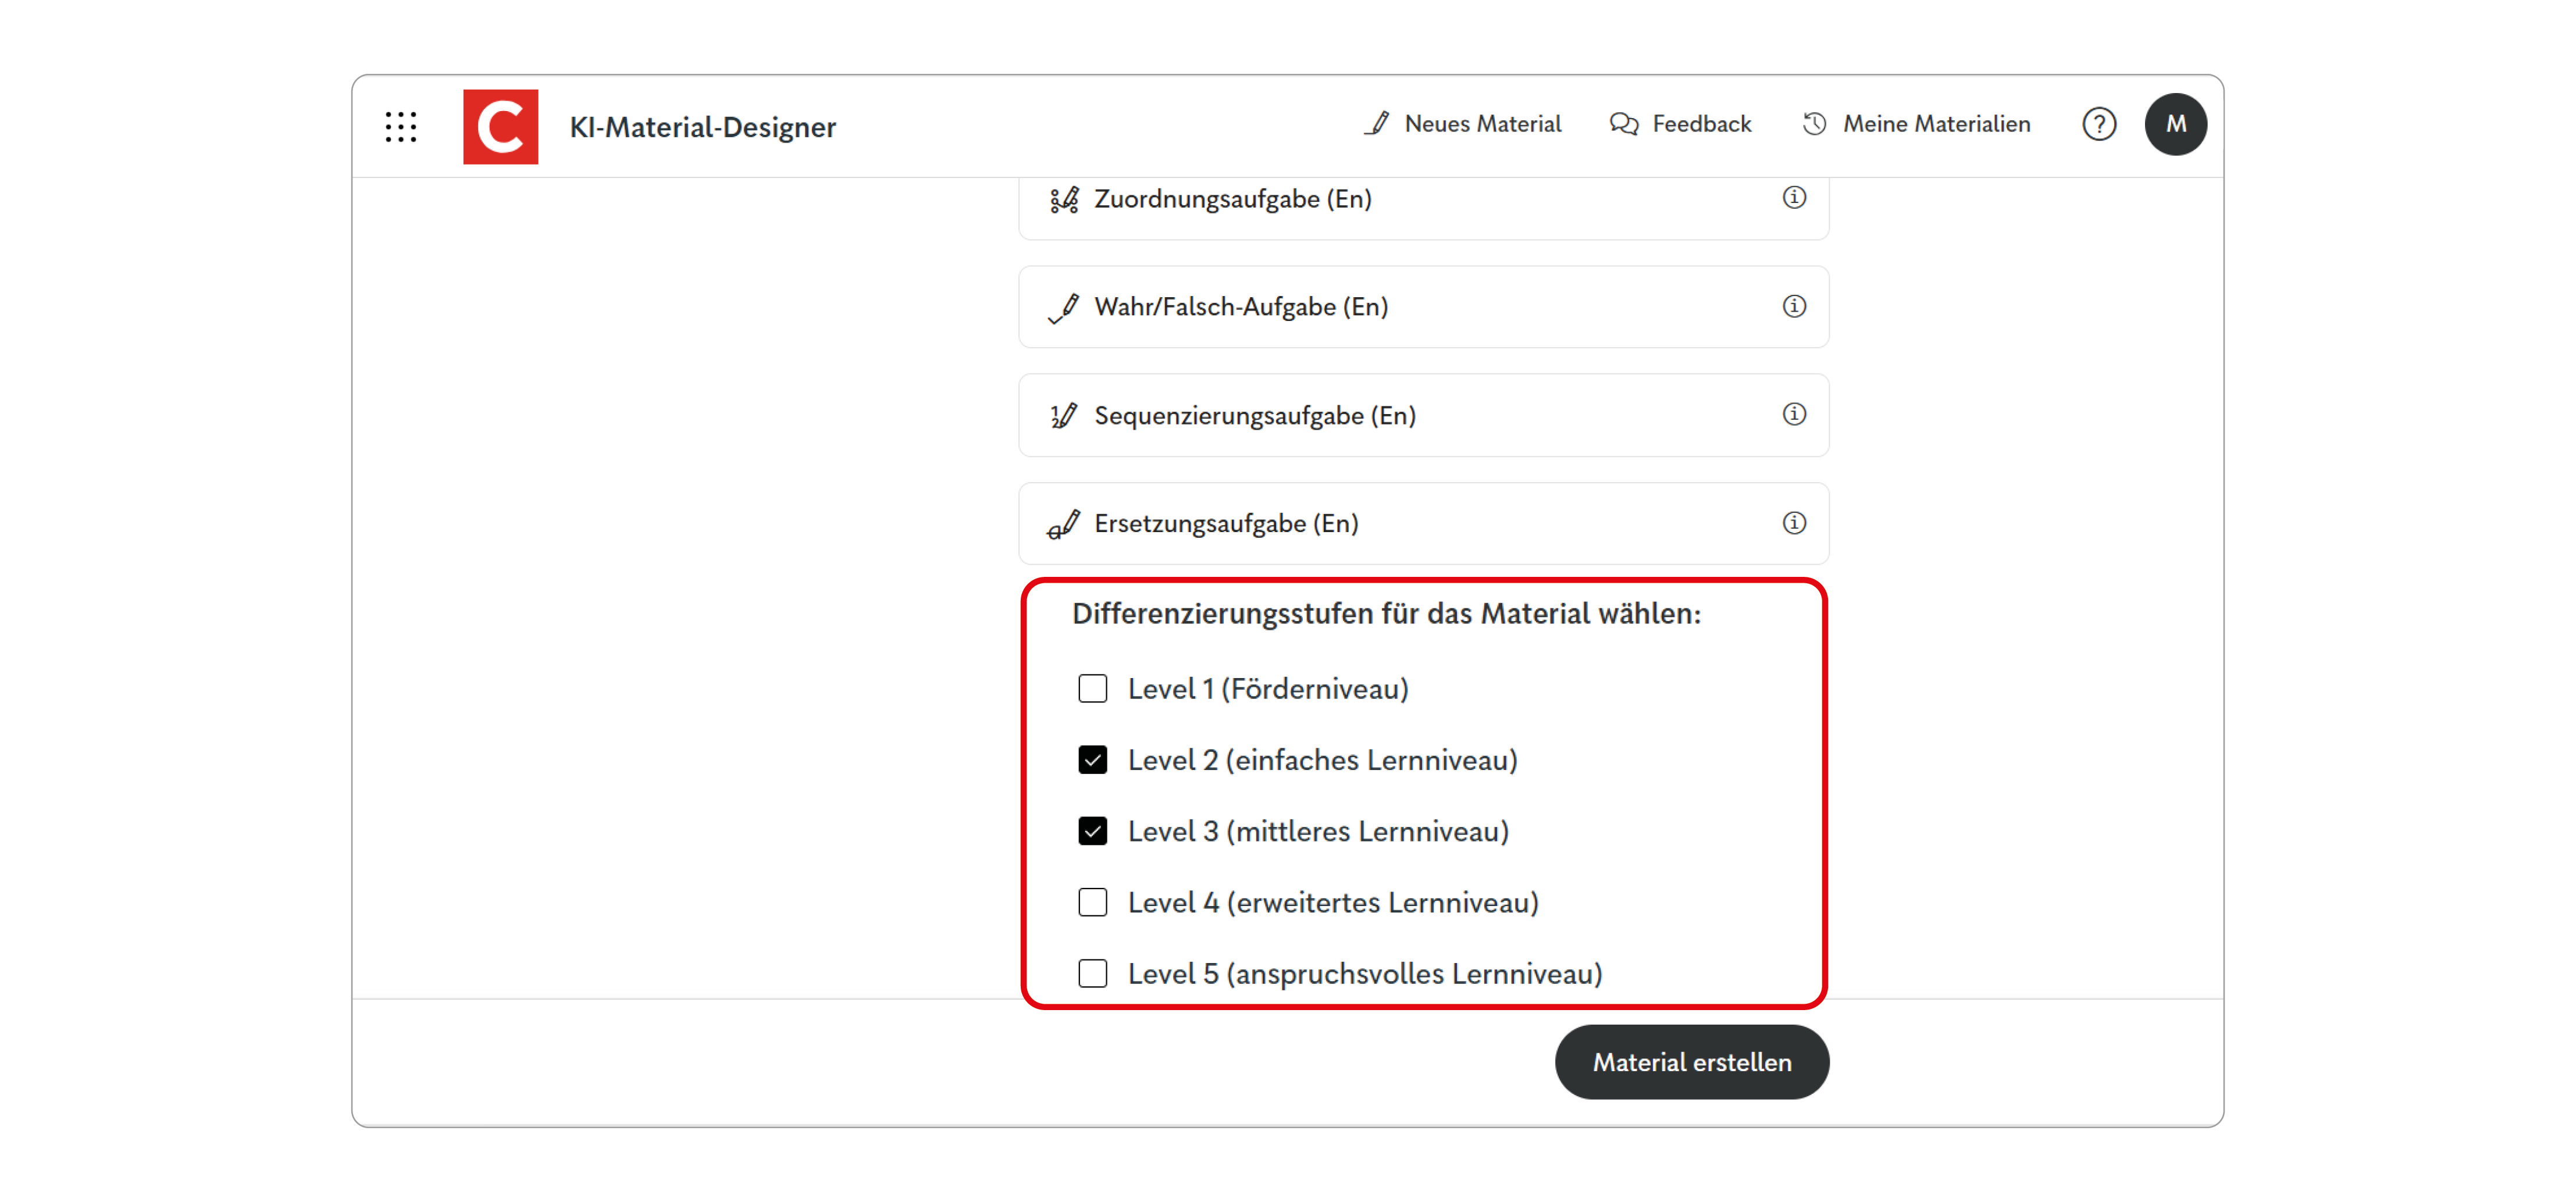Enable Level 1 (Förderniveau)
Screen dimensions: 2576x1202
point(1092,688)
